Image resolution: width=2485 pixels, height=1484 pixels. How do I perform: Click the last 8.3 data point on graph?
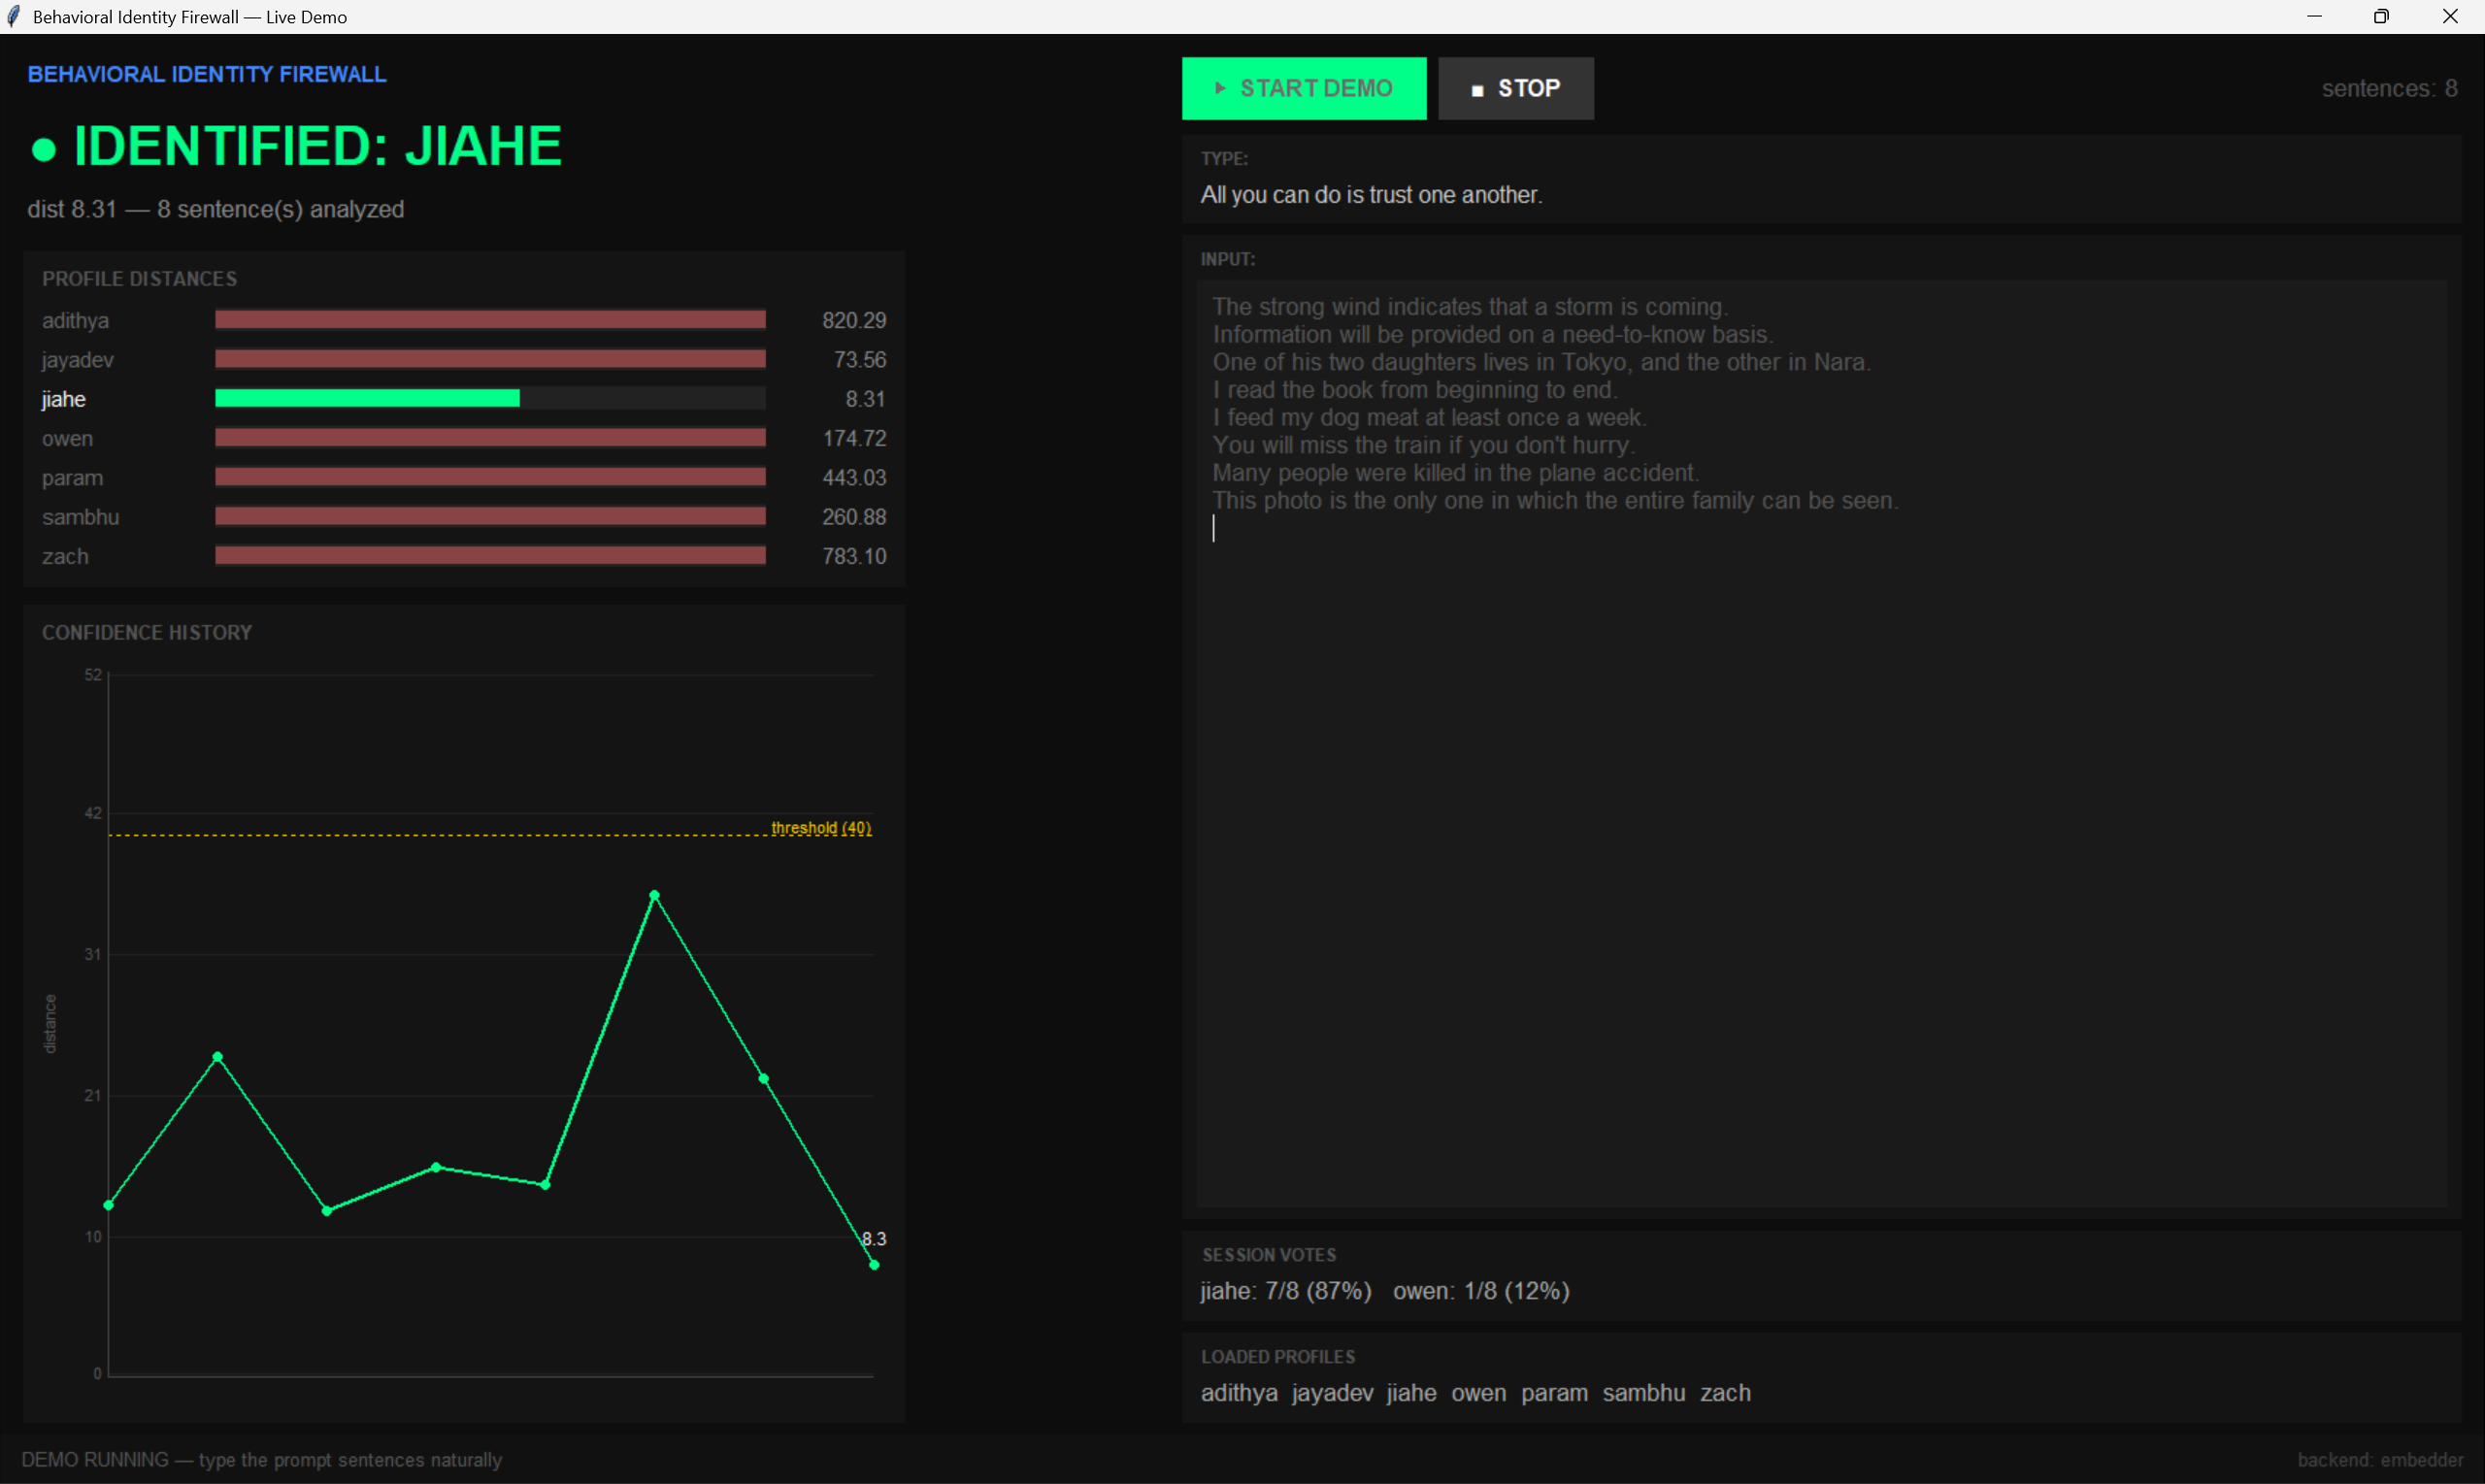tap(874, 1264)
